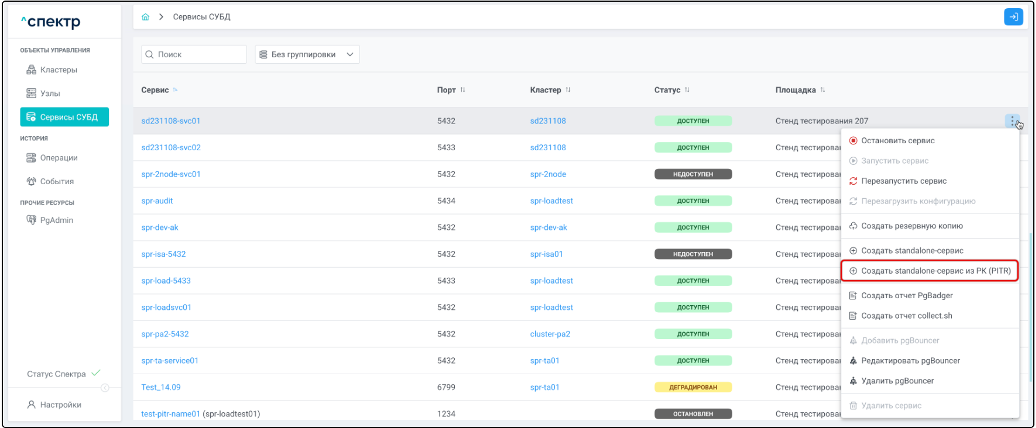Click the sort icon on Порт column
The width and height of the screenshot is (1036, 428).
point(463,90)
